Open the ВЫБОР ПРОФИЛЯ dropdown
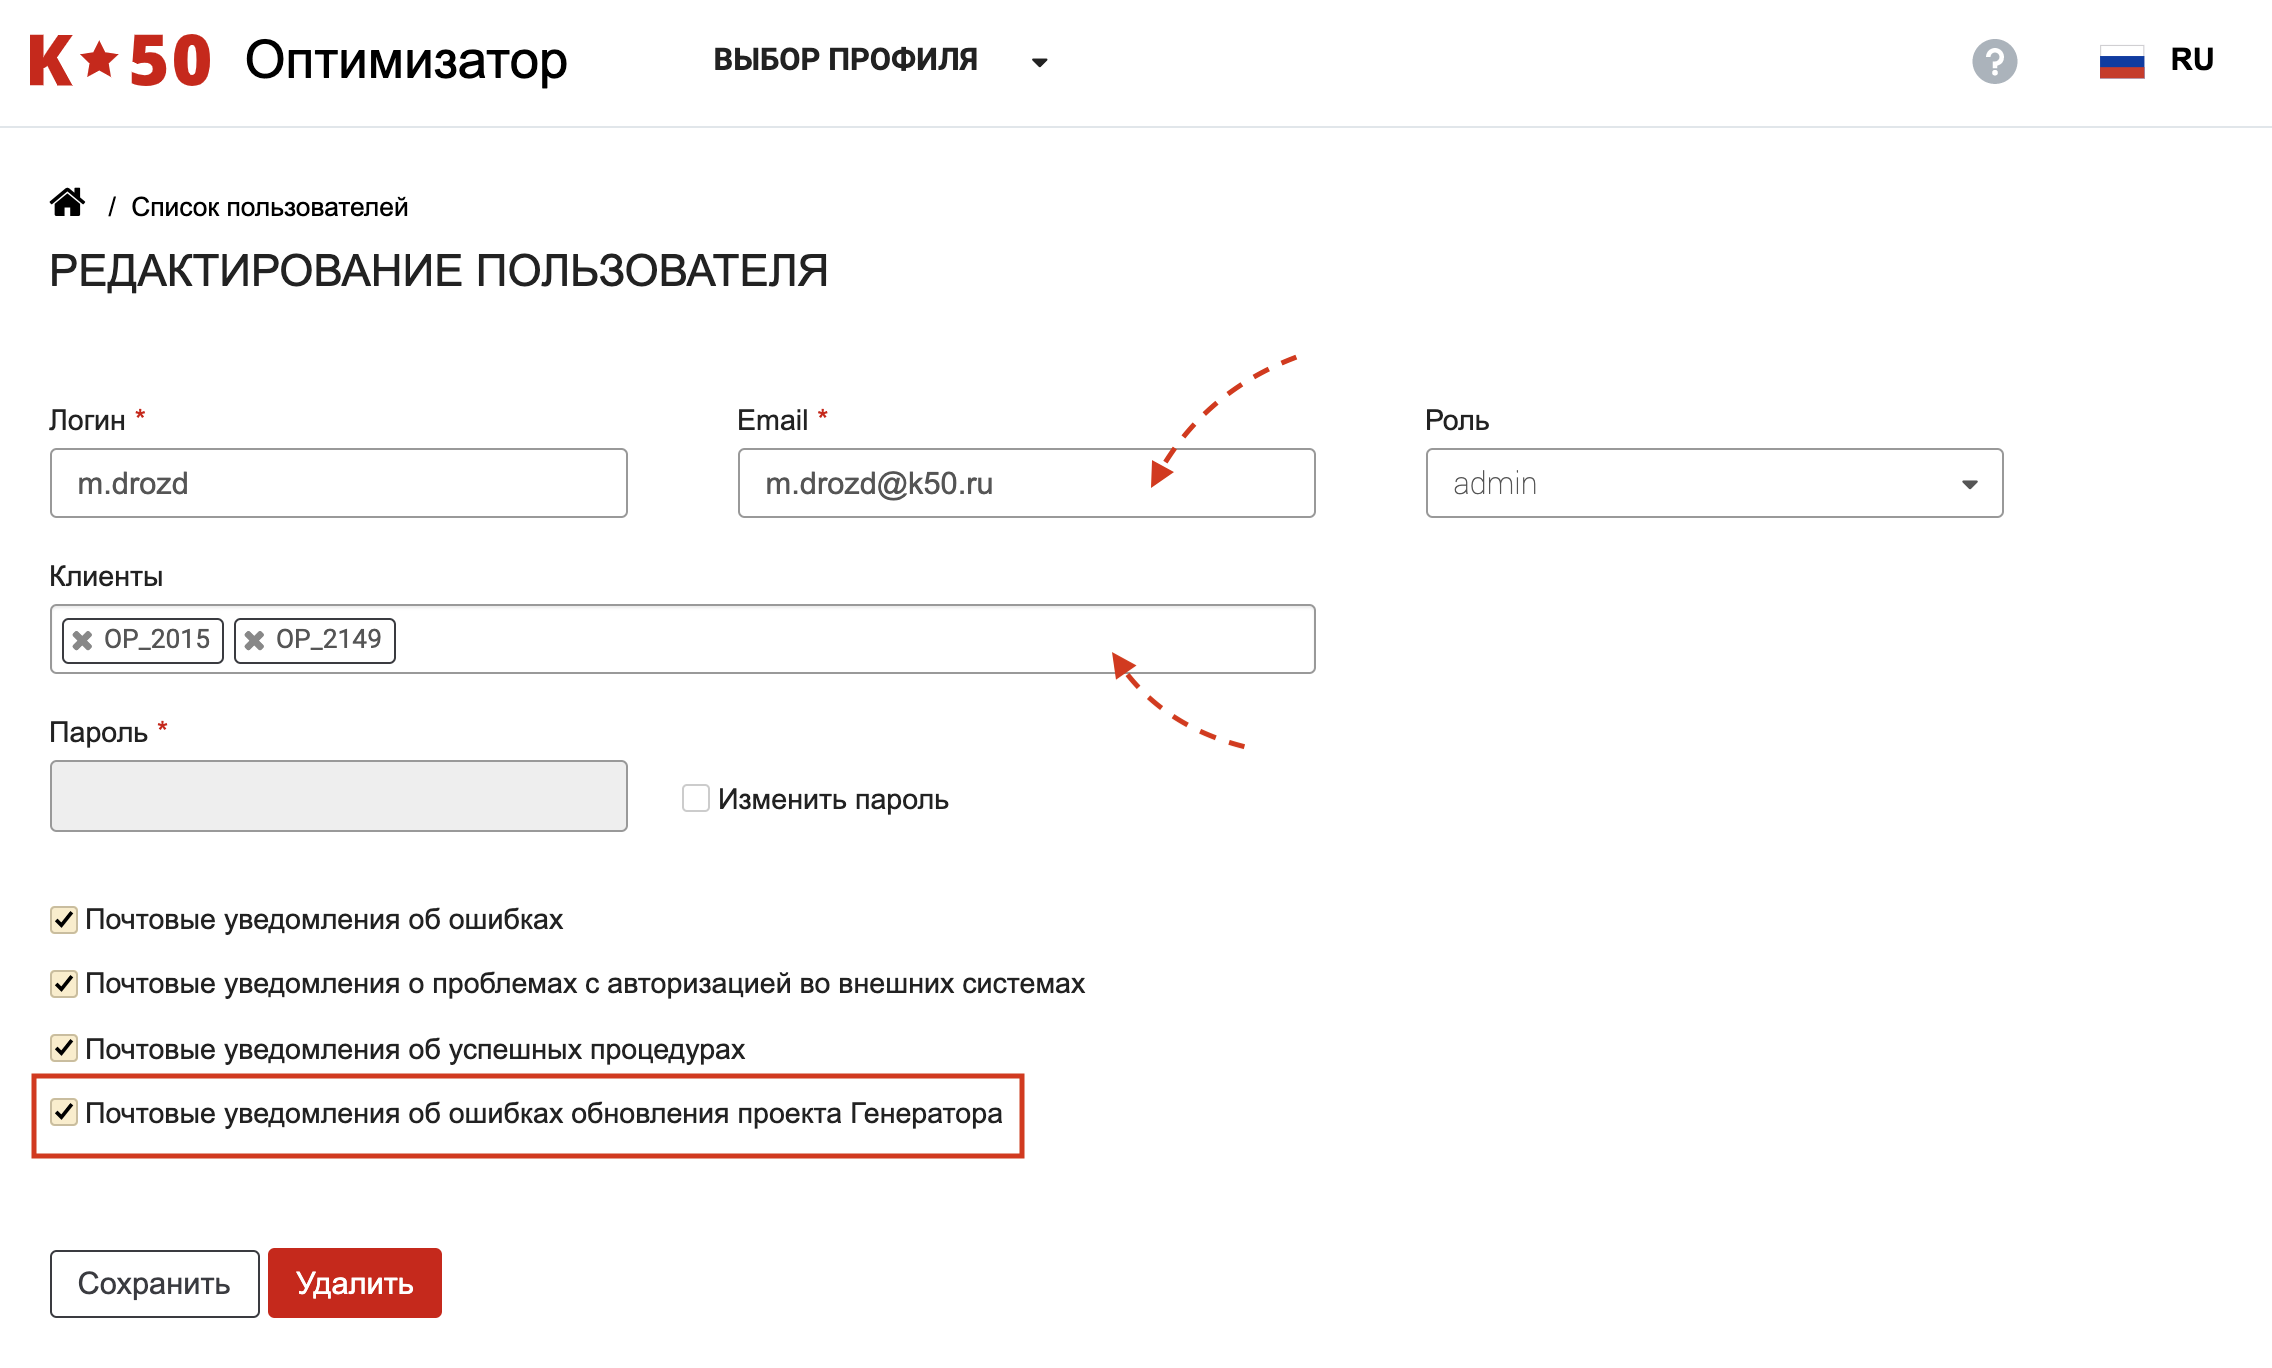The height and width of the screenshot is (1368, 2272). [x=880, y=61]
